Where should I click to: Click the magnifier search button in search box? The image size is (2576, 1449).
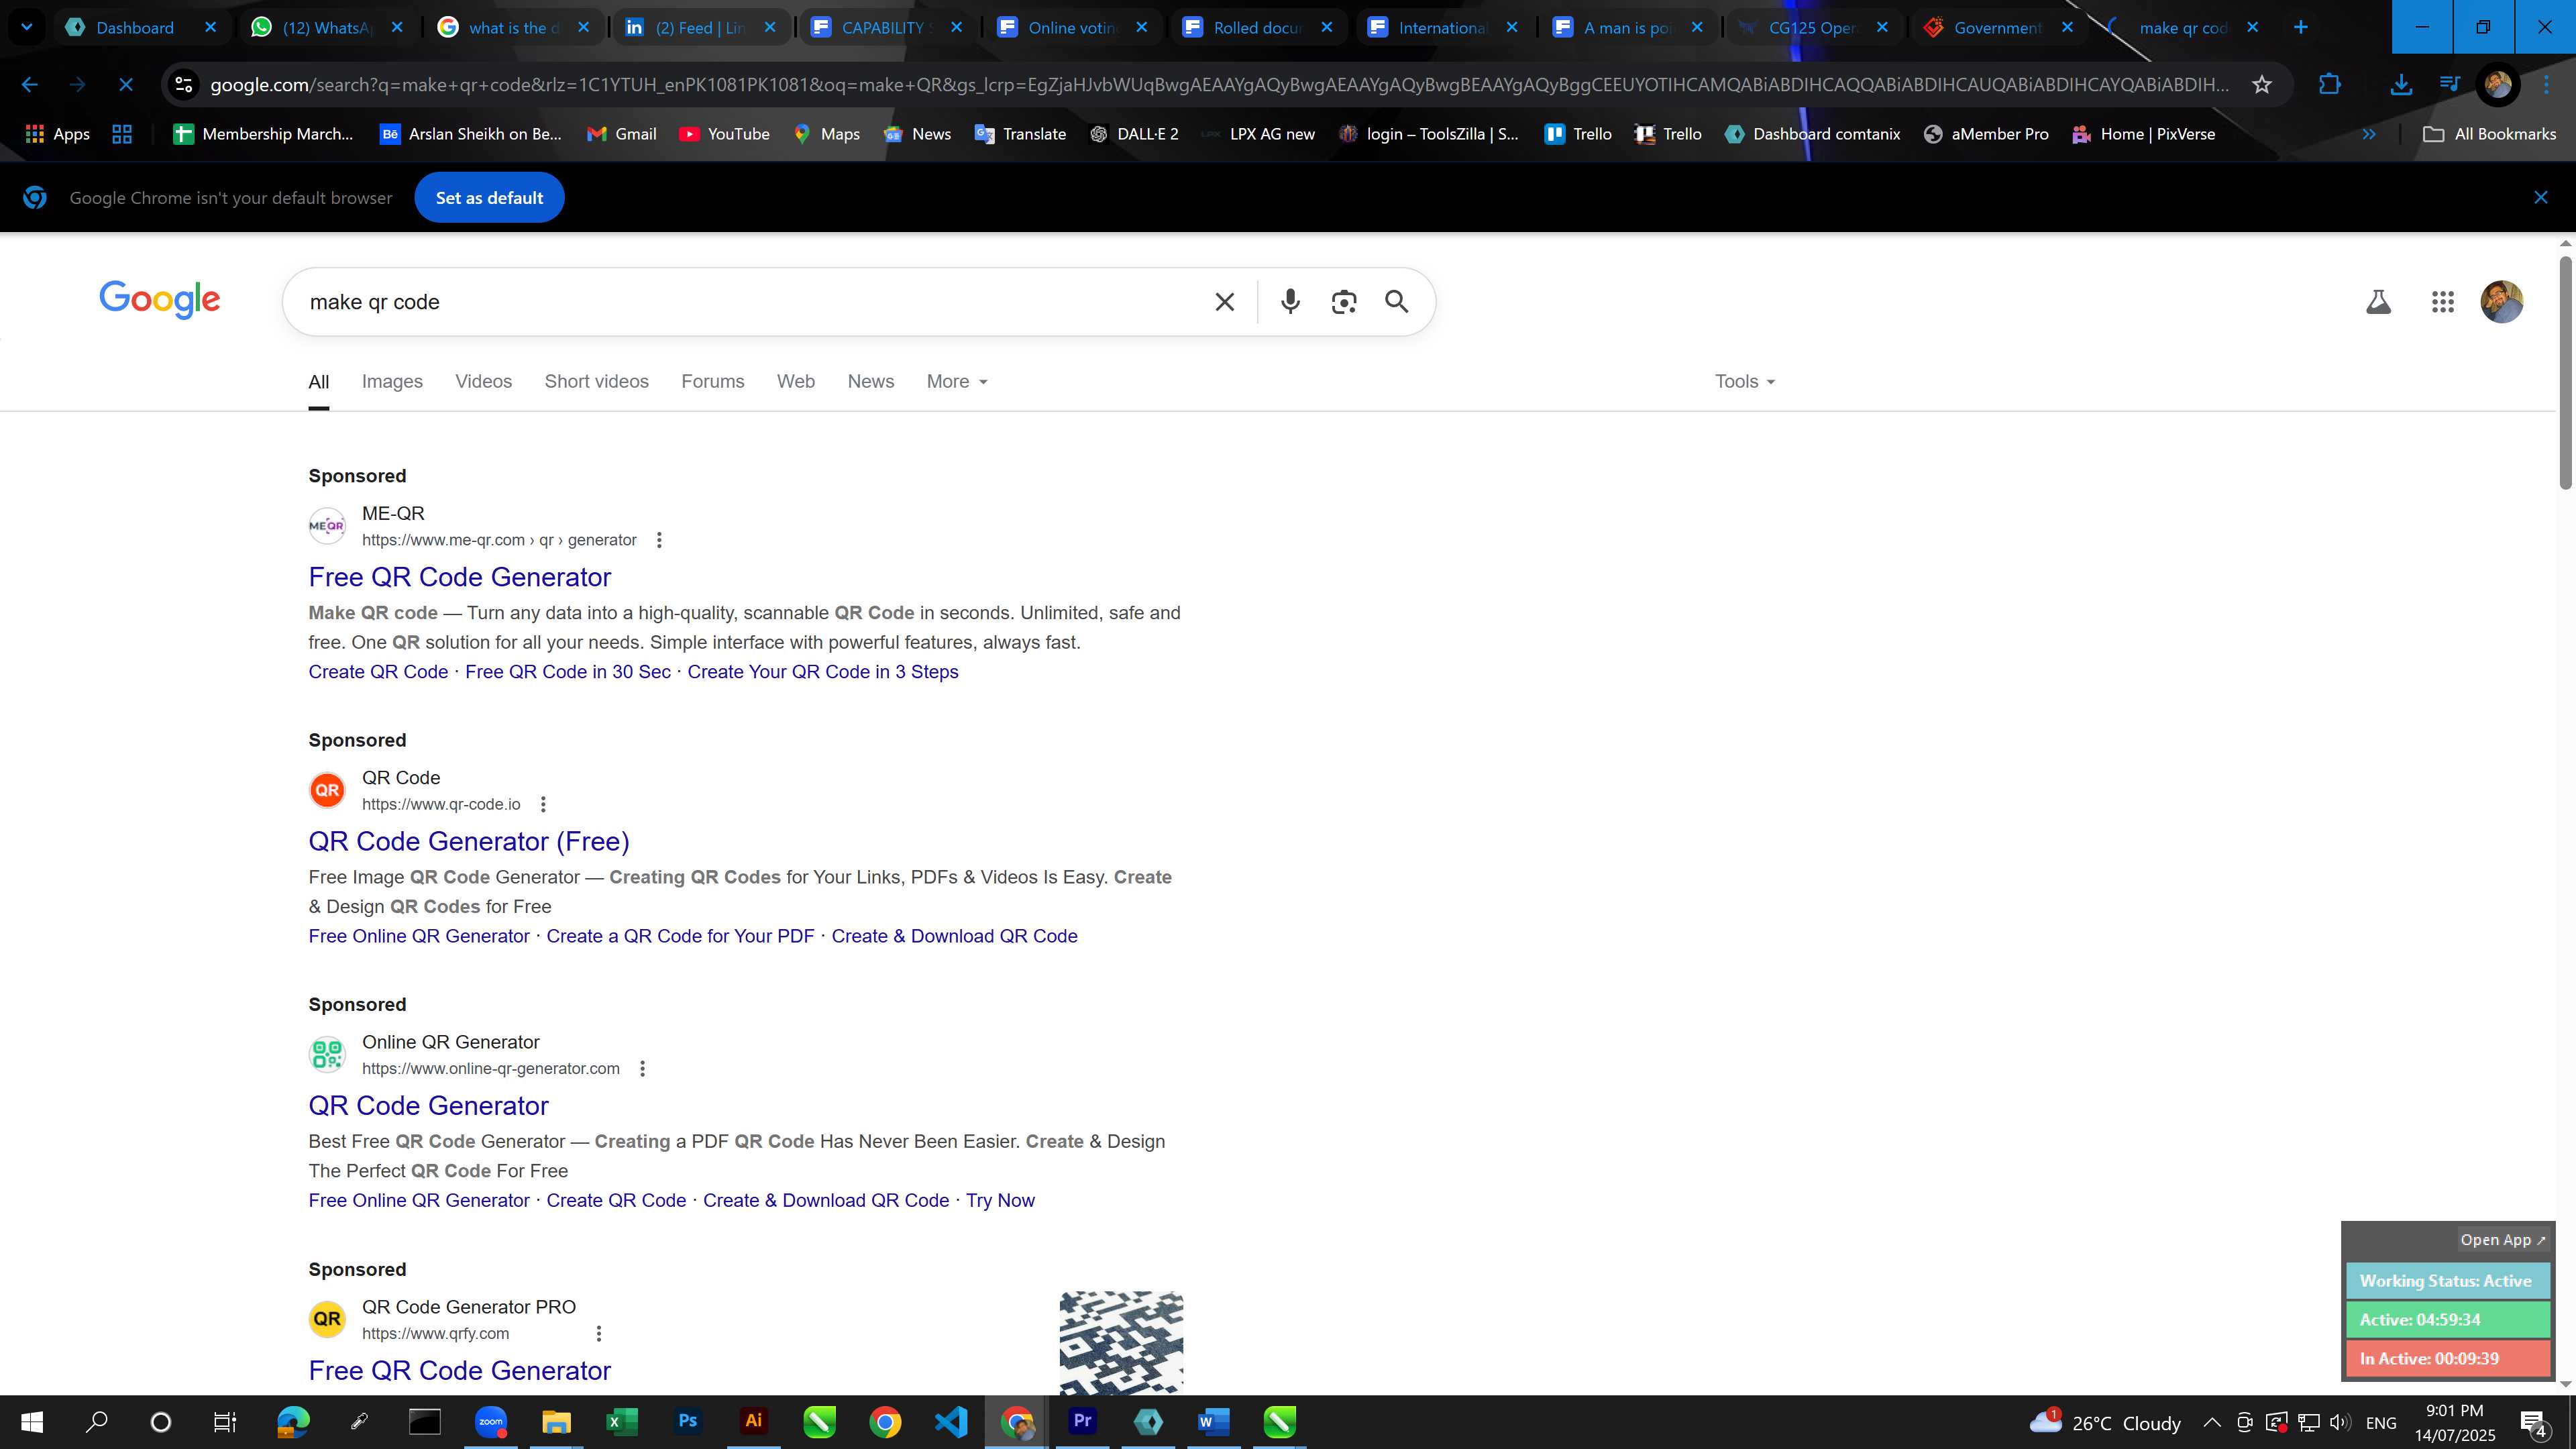(1397, 301)
